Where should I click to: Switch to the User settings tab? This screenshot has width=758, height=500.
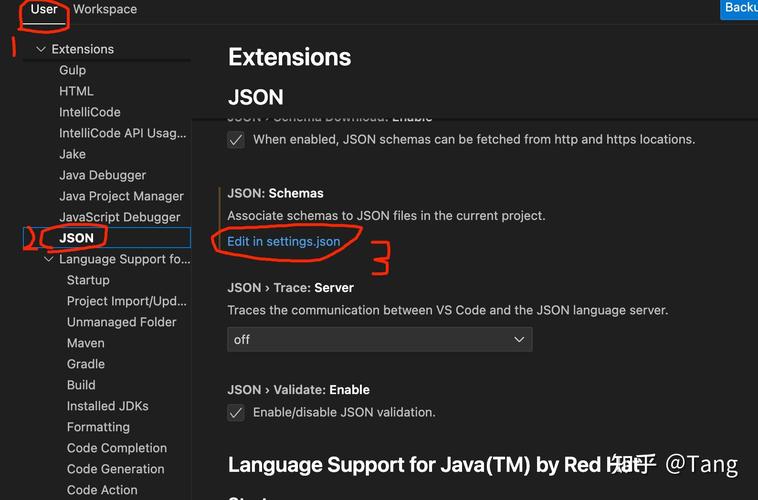coord(44,9)
